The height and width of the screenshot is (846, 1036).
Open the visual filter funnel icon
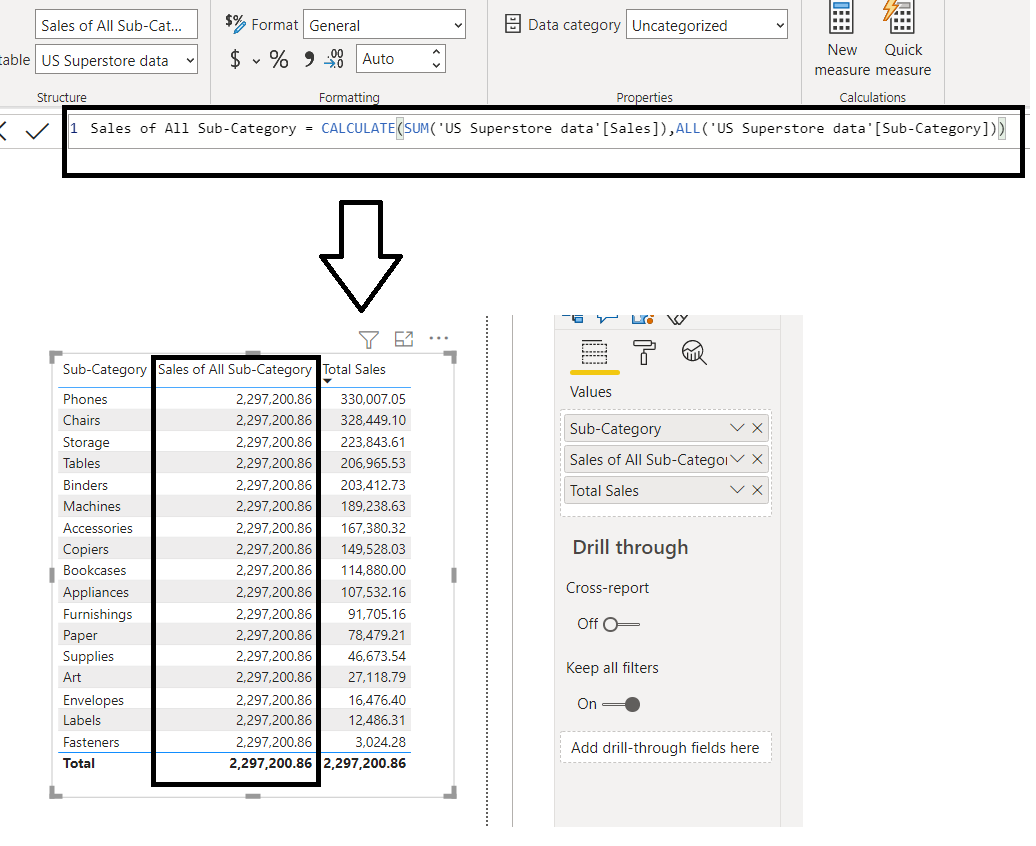coord(369,340)
